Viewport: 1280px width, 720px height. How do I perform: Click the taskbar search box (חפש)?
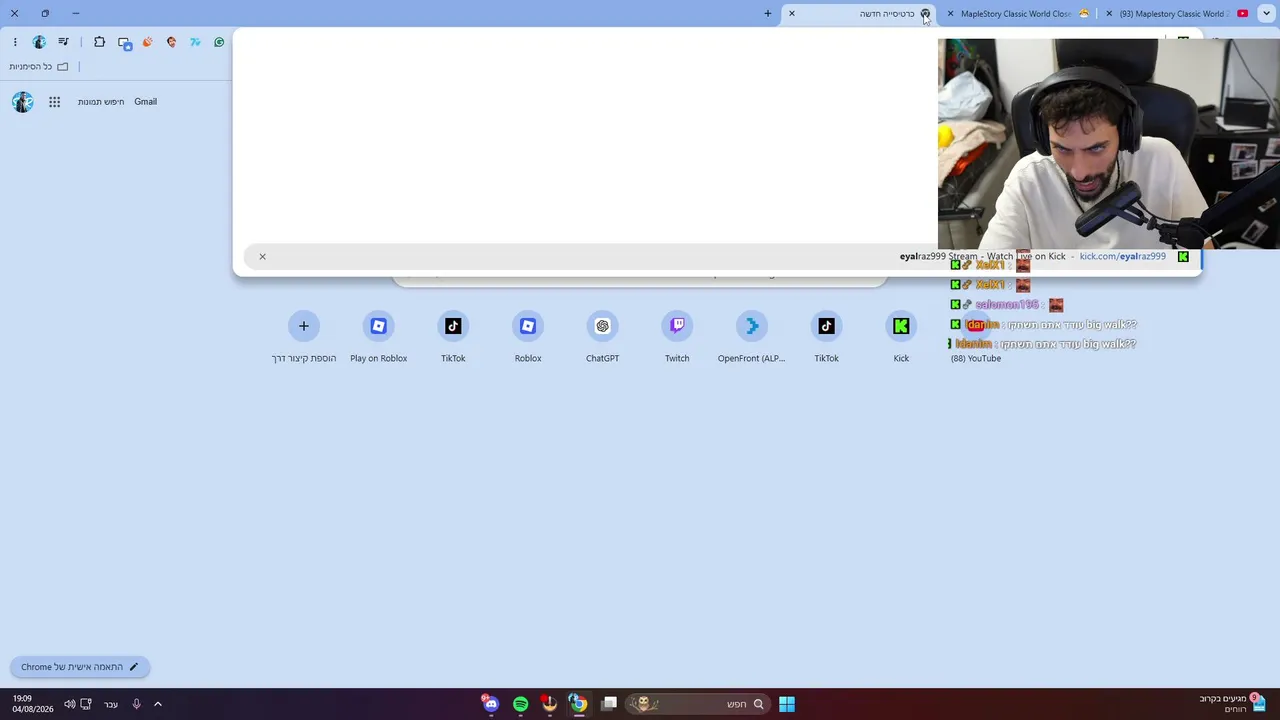click(698, 704)
